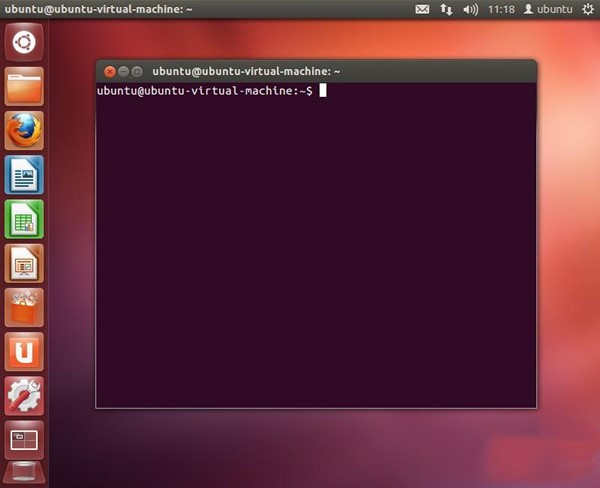
Task: Launch Firefox web browser
Action: point(24,130)
